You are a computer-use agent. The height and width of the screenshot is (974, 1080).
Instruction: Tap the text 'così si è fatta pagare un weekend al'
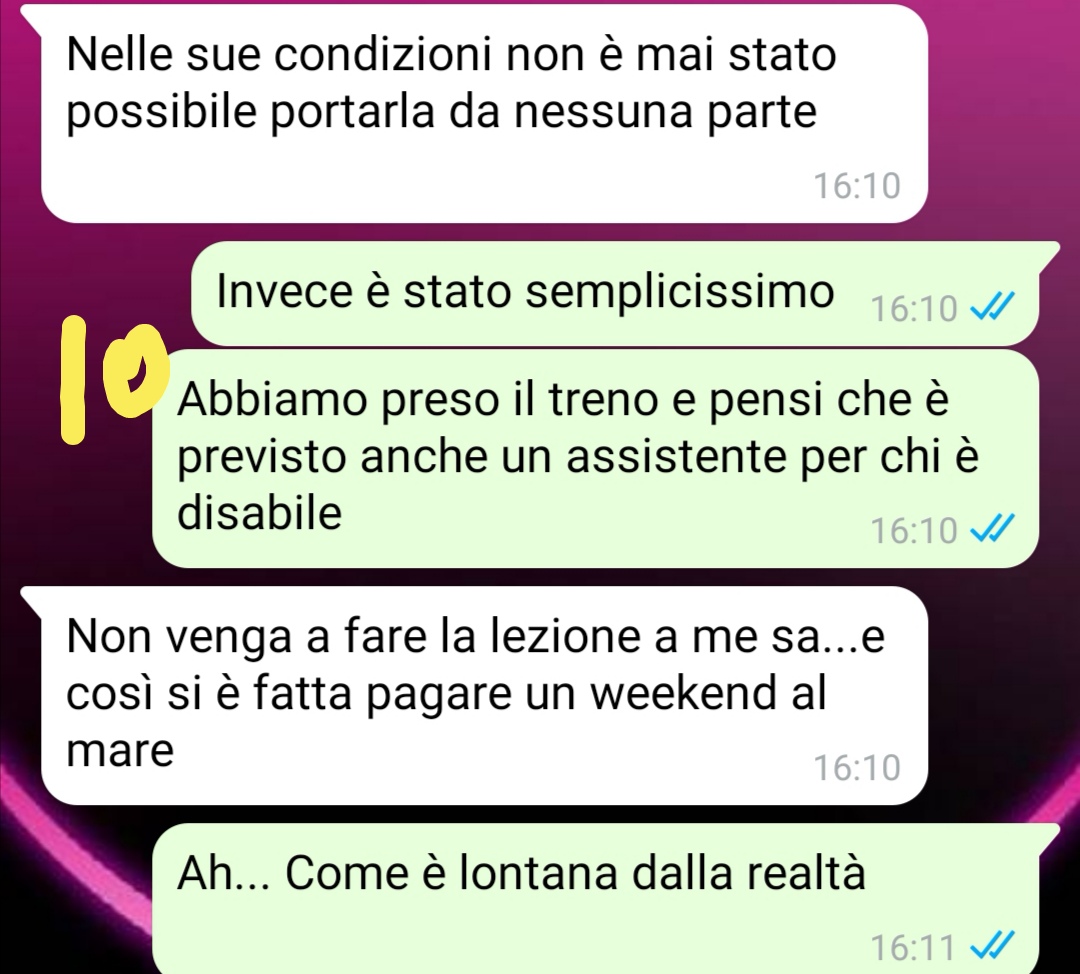(x=446, y=693)
